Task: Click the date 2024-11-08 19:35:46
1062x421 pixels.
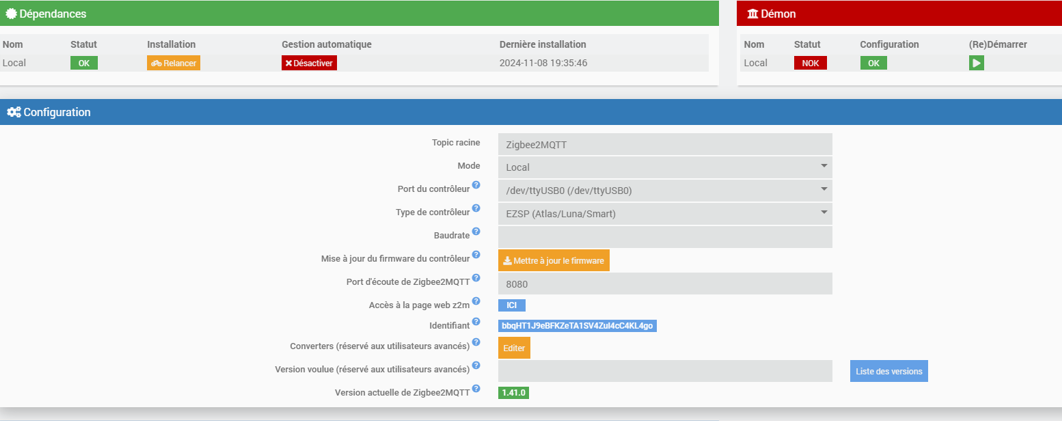Action: click(x=543, y=63)
